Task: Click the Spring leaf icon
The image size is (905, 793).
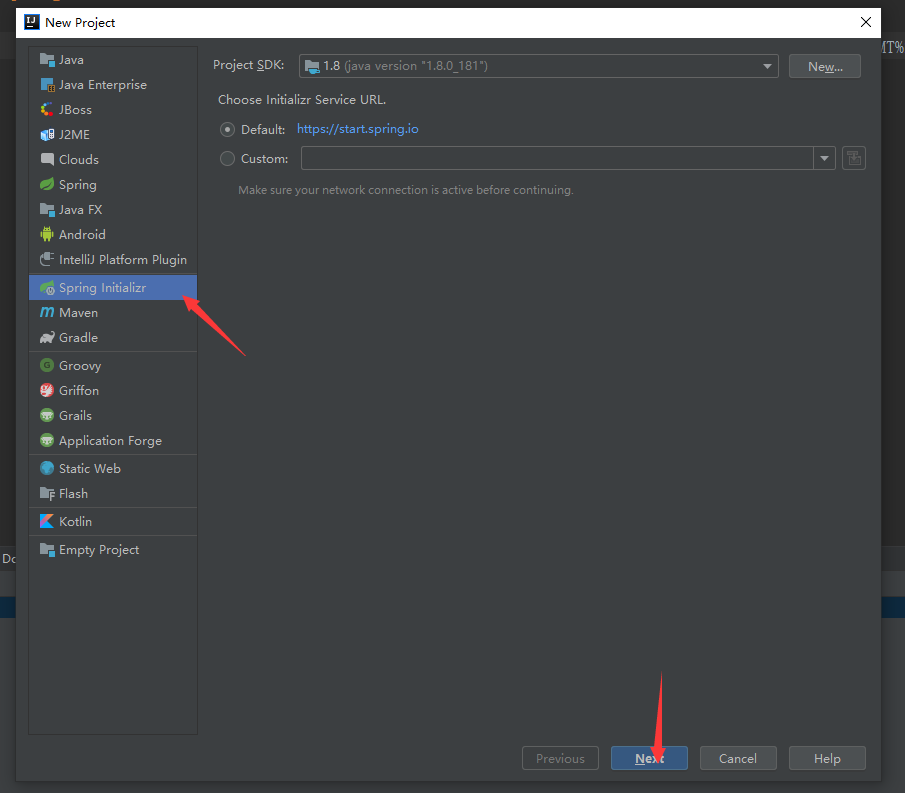Action: [x=47, y=185]
